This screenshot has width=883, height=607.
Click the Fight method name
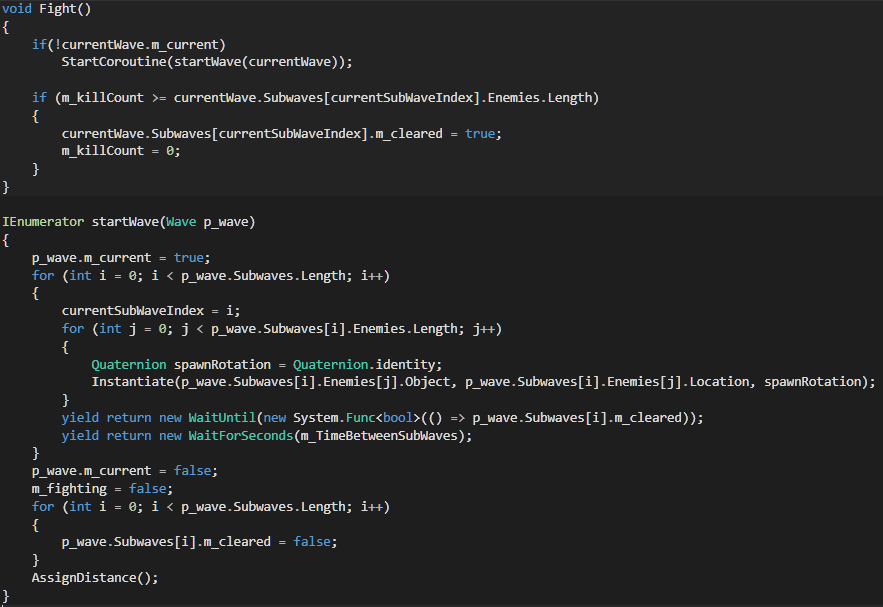coord(56,8)
